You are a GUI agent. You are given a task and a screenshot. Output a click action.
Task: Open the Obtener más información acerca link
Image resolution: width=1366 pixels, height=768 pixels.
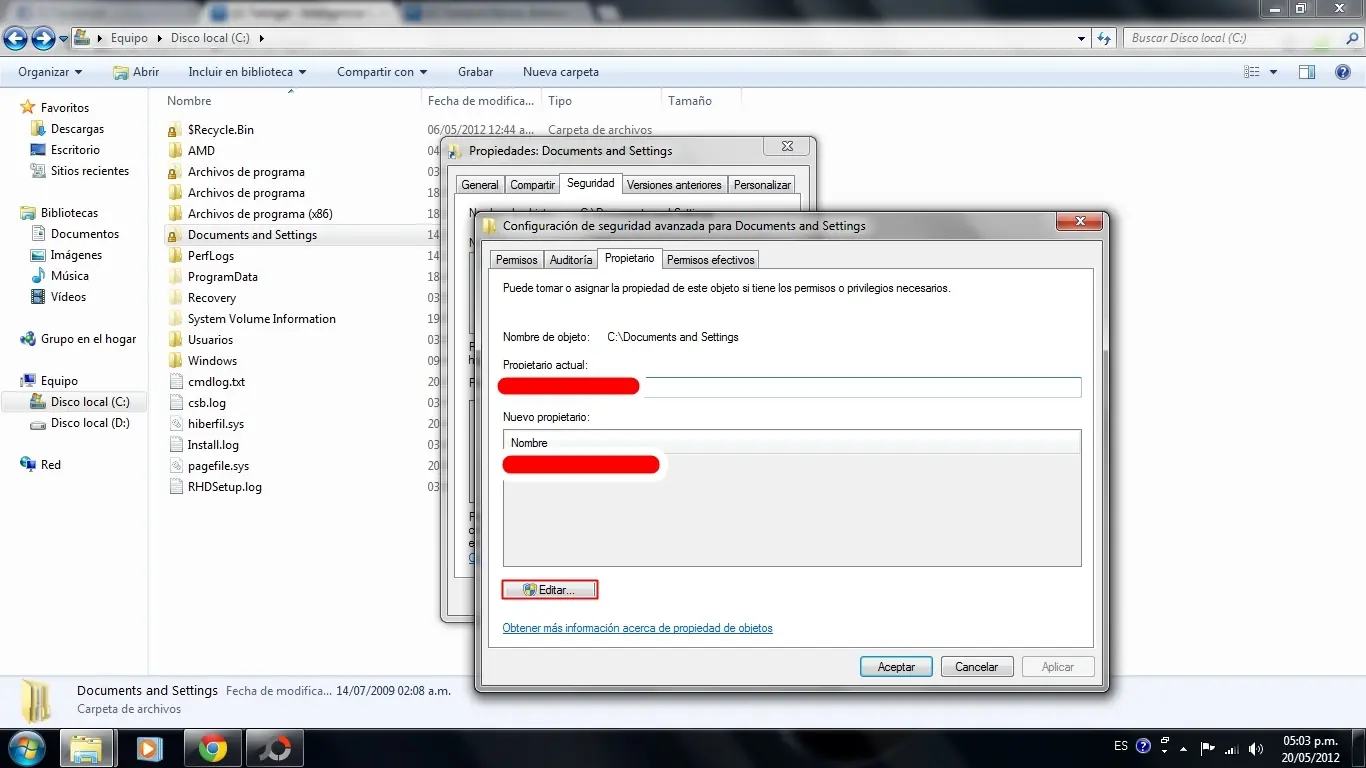click(638, 628)
